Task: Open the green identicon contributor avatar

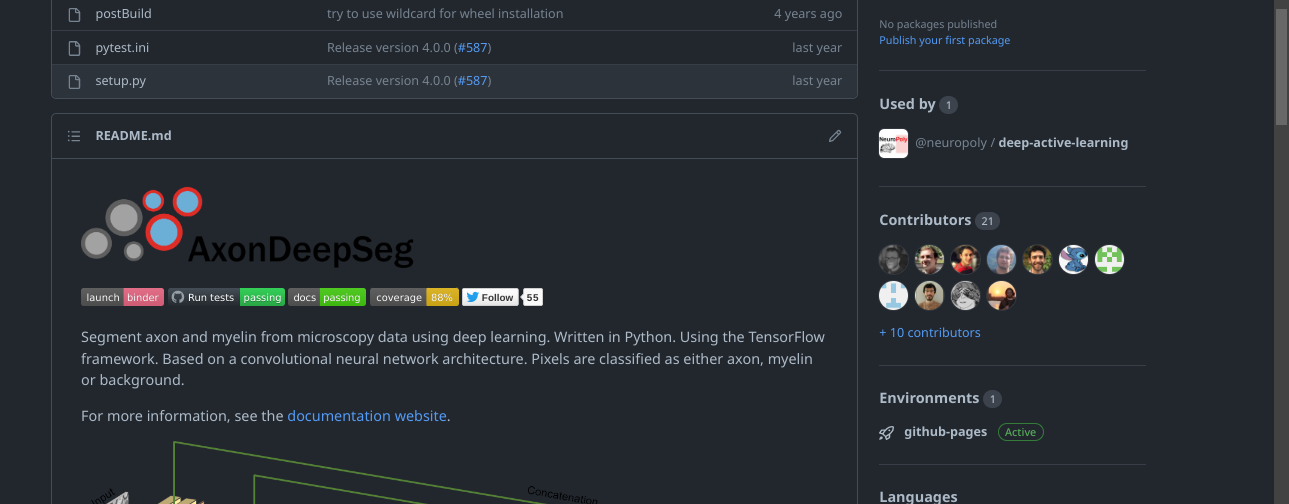Action: tap(1109, 260)
